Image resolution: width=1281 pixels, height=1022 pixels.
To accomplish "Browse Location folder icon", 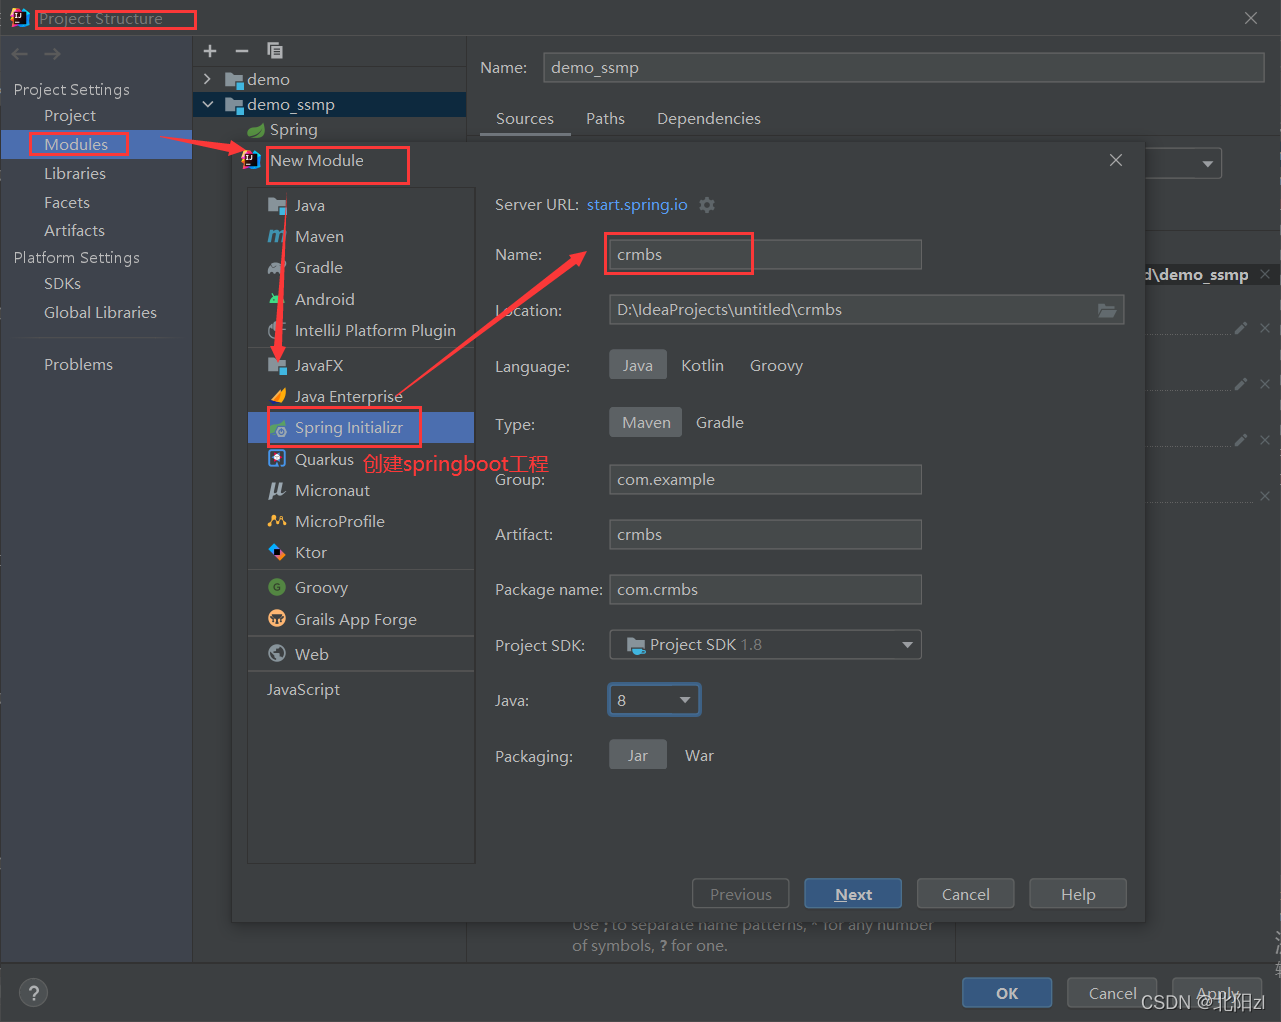I will 1107,310.
